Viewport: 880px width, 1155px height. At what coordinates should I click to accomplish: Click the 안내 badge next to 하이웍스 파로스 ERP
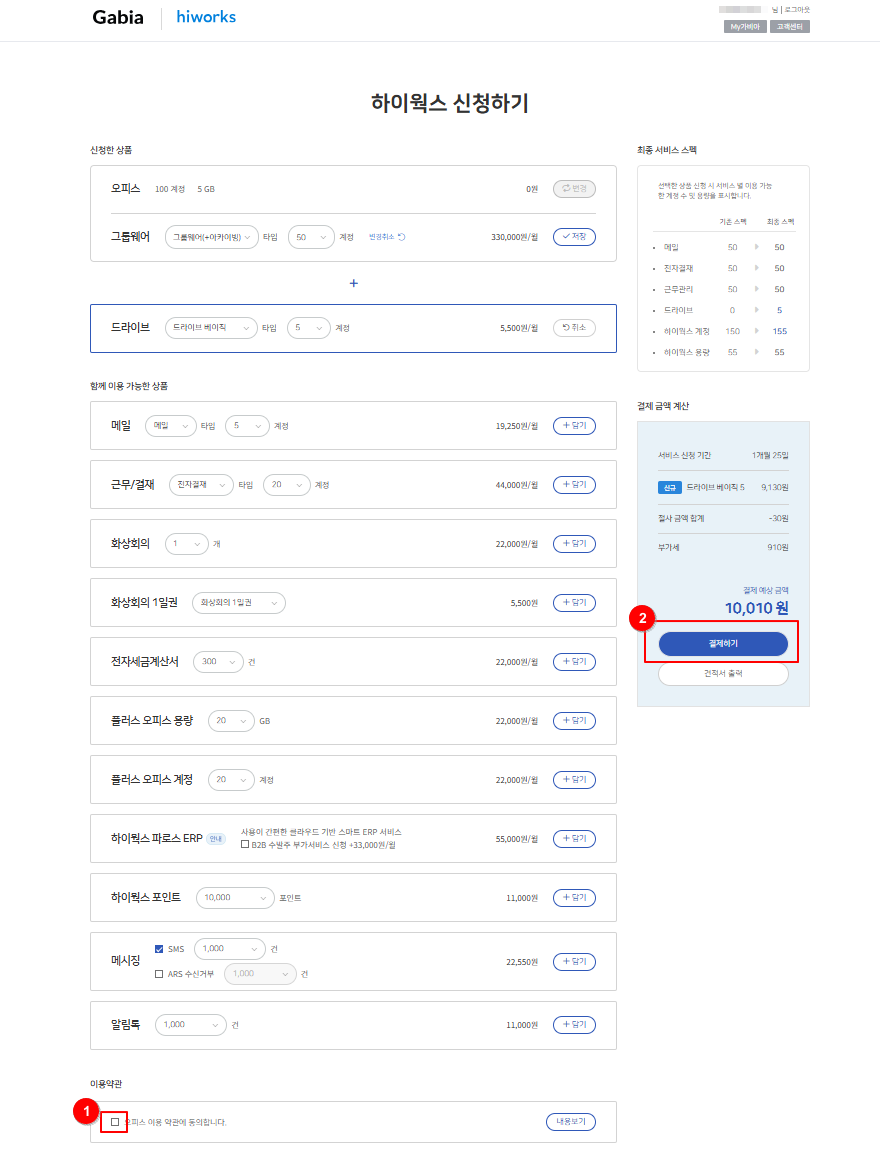216,839
